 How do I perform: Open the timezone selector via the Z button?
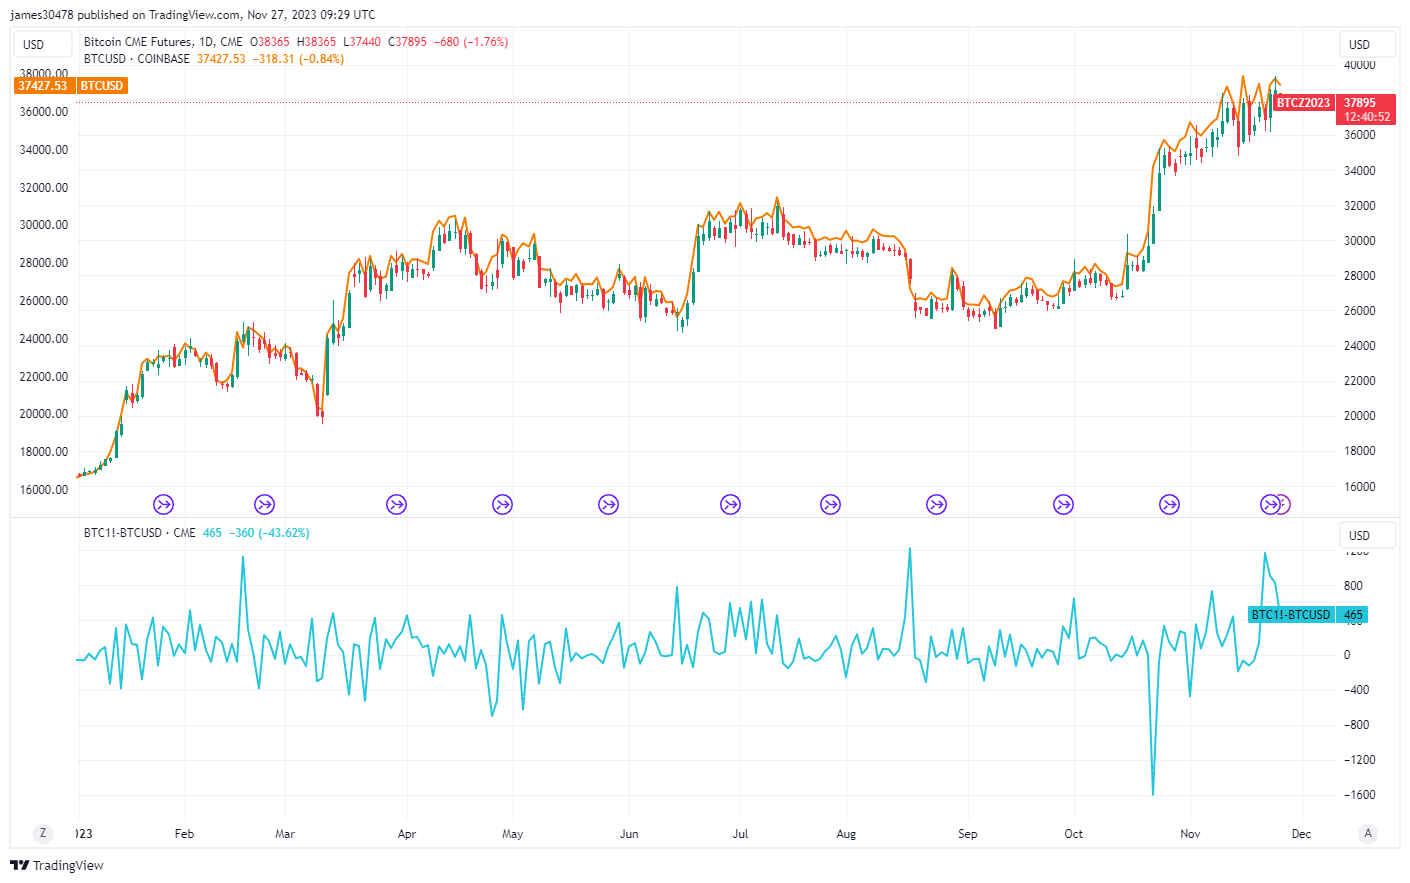point(42,832)
